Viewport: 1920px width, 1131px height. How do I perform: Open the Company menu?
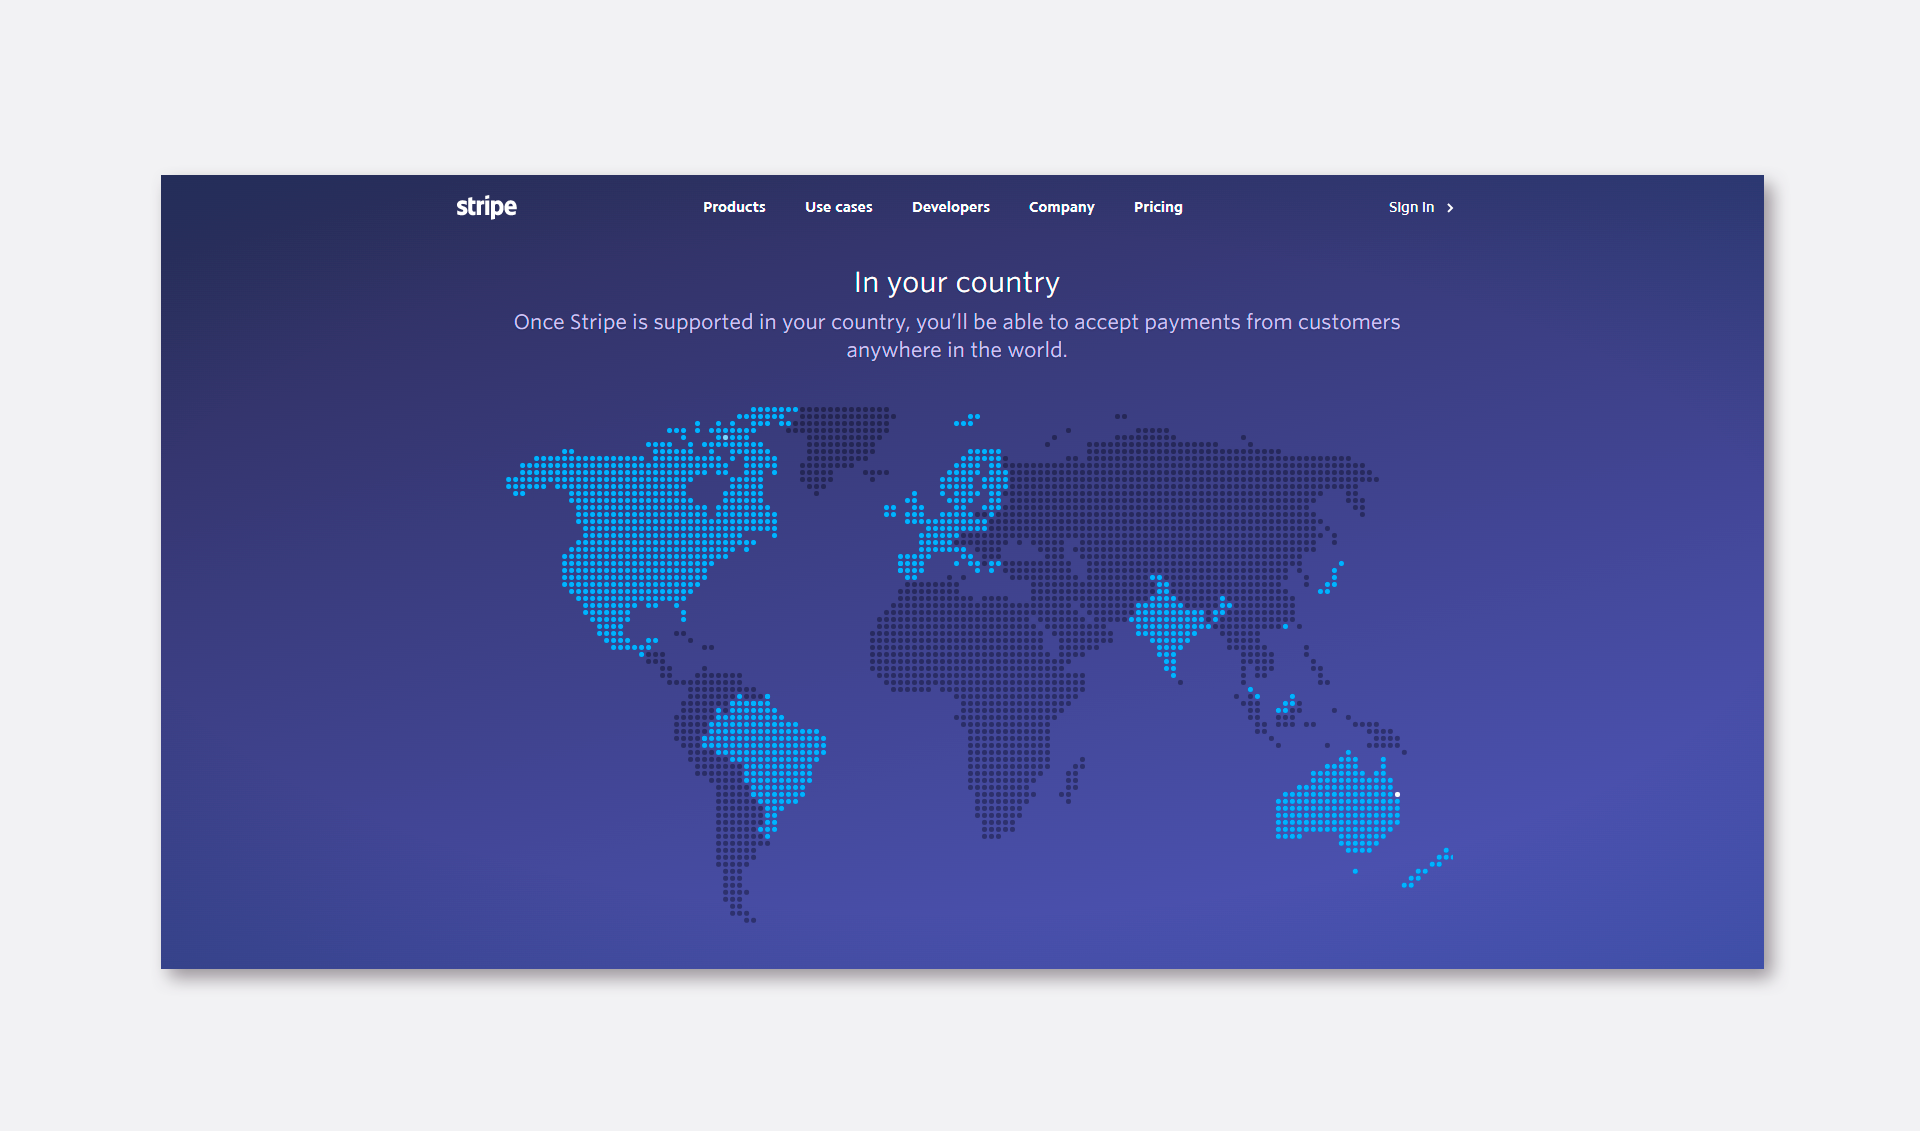[x=1061, y=207]
